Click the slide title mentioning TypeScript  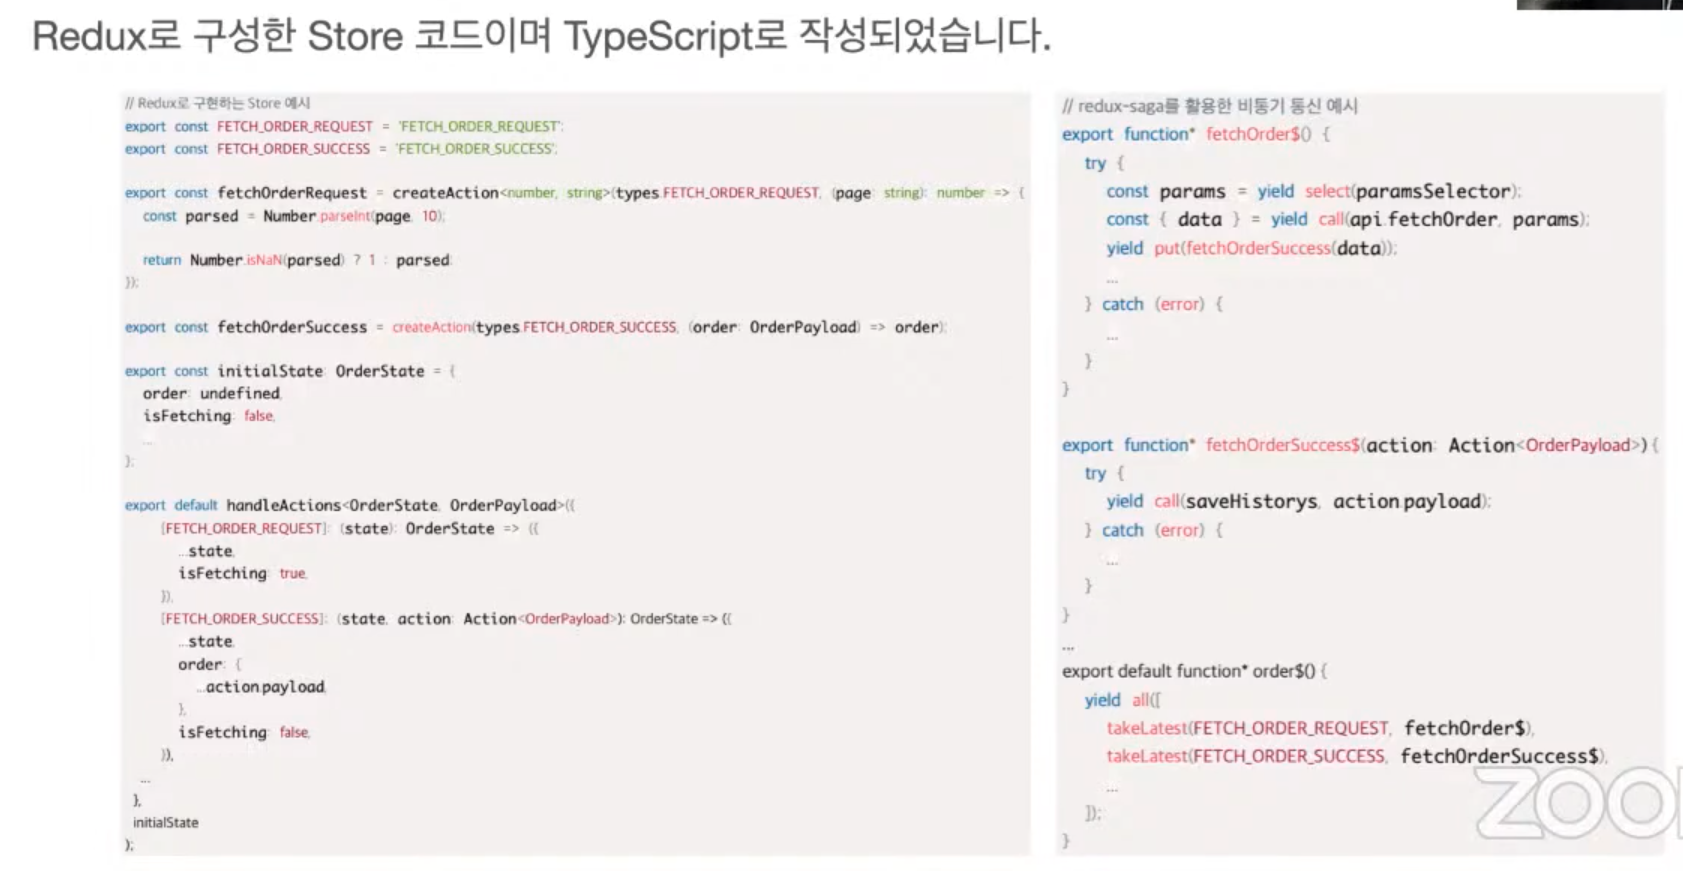click(541, 37)
